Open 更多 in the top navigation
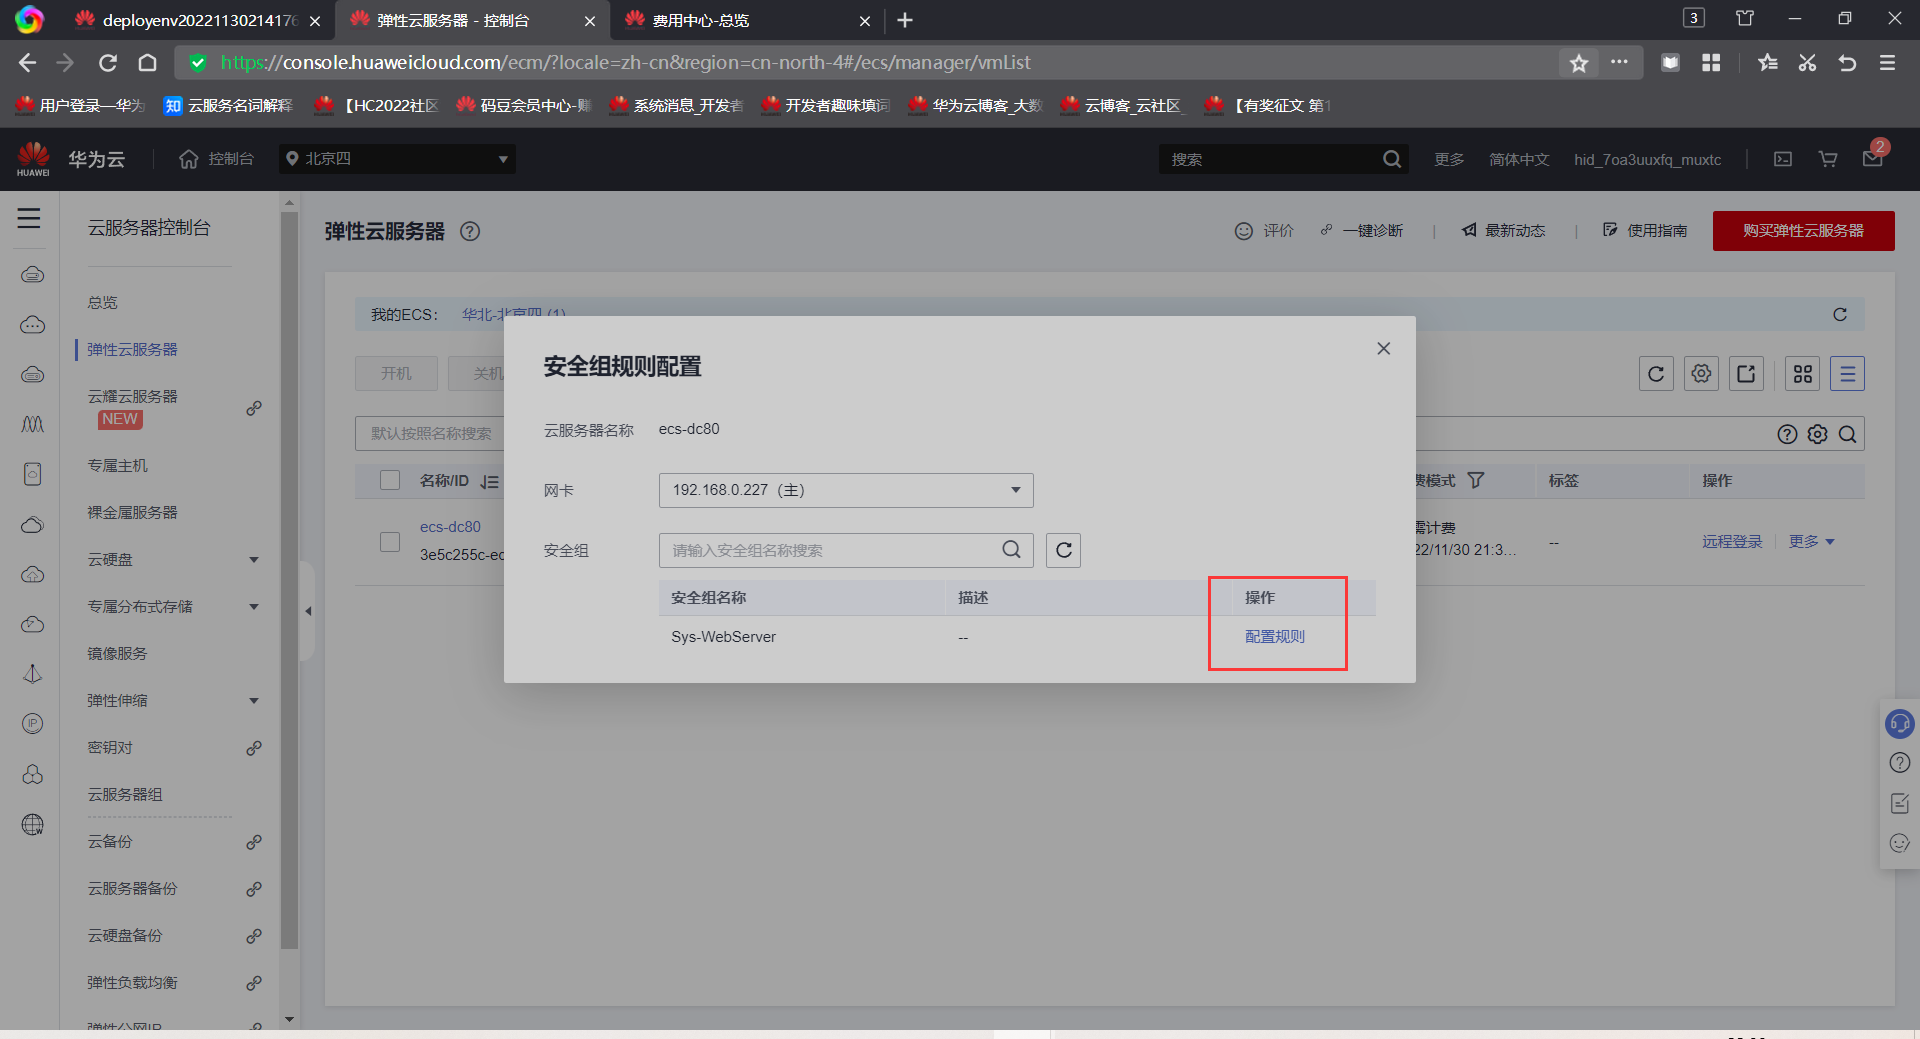Viewport: 1920px width, 1039px height. (x=1448, y=159)
